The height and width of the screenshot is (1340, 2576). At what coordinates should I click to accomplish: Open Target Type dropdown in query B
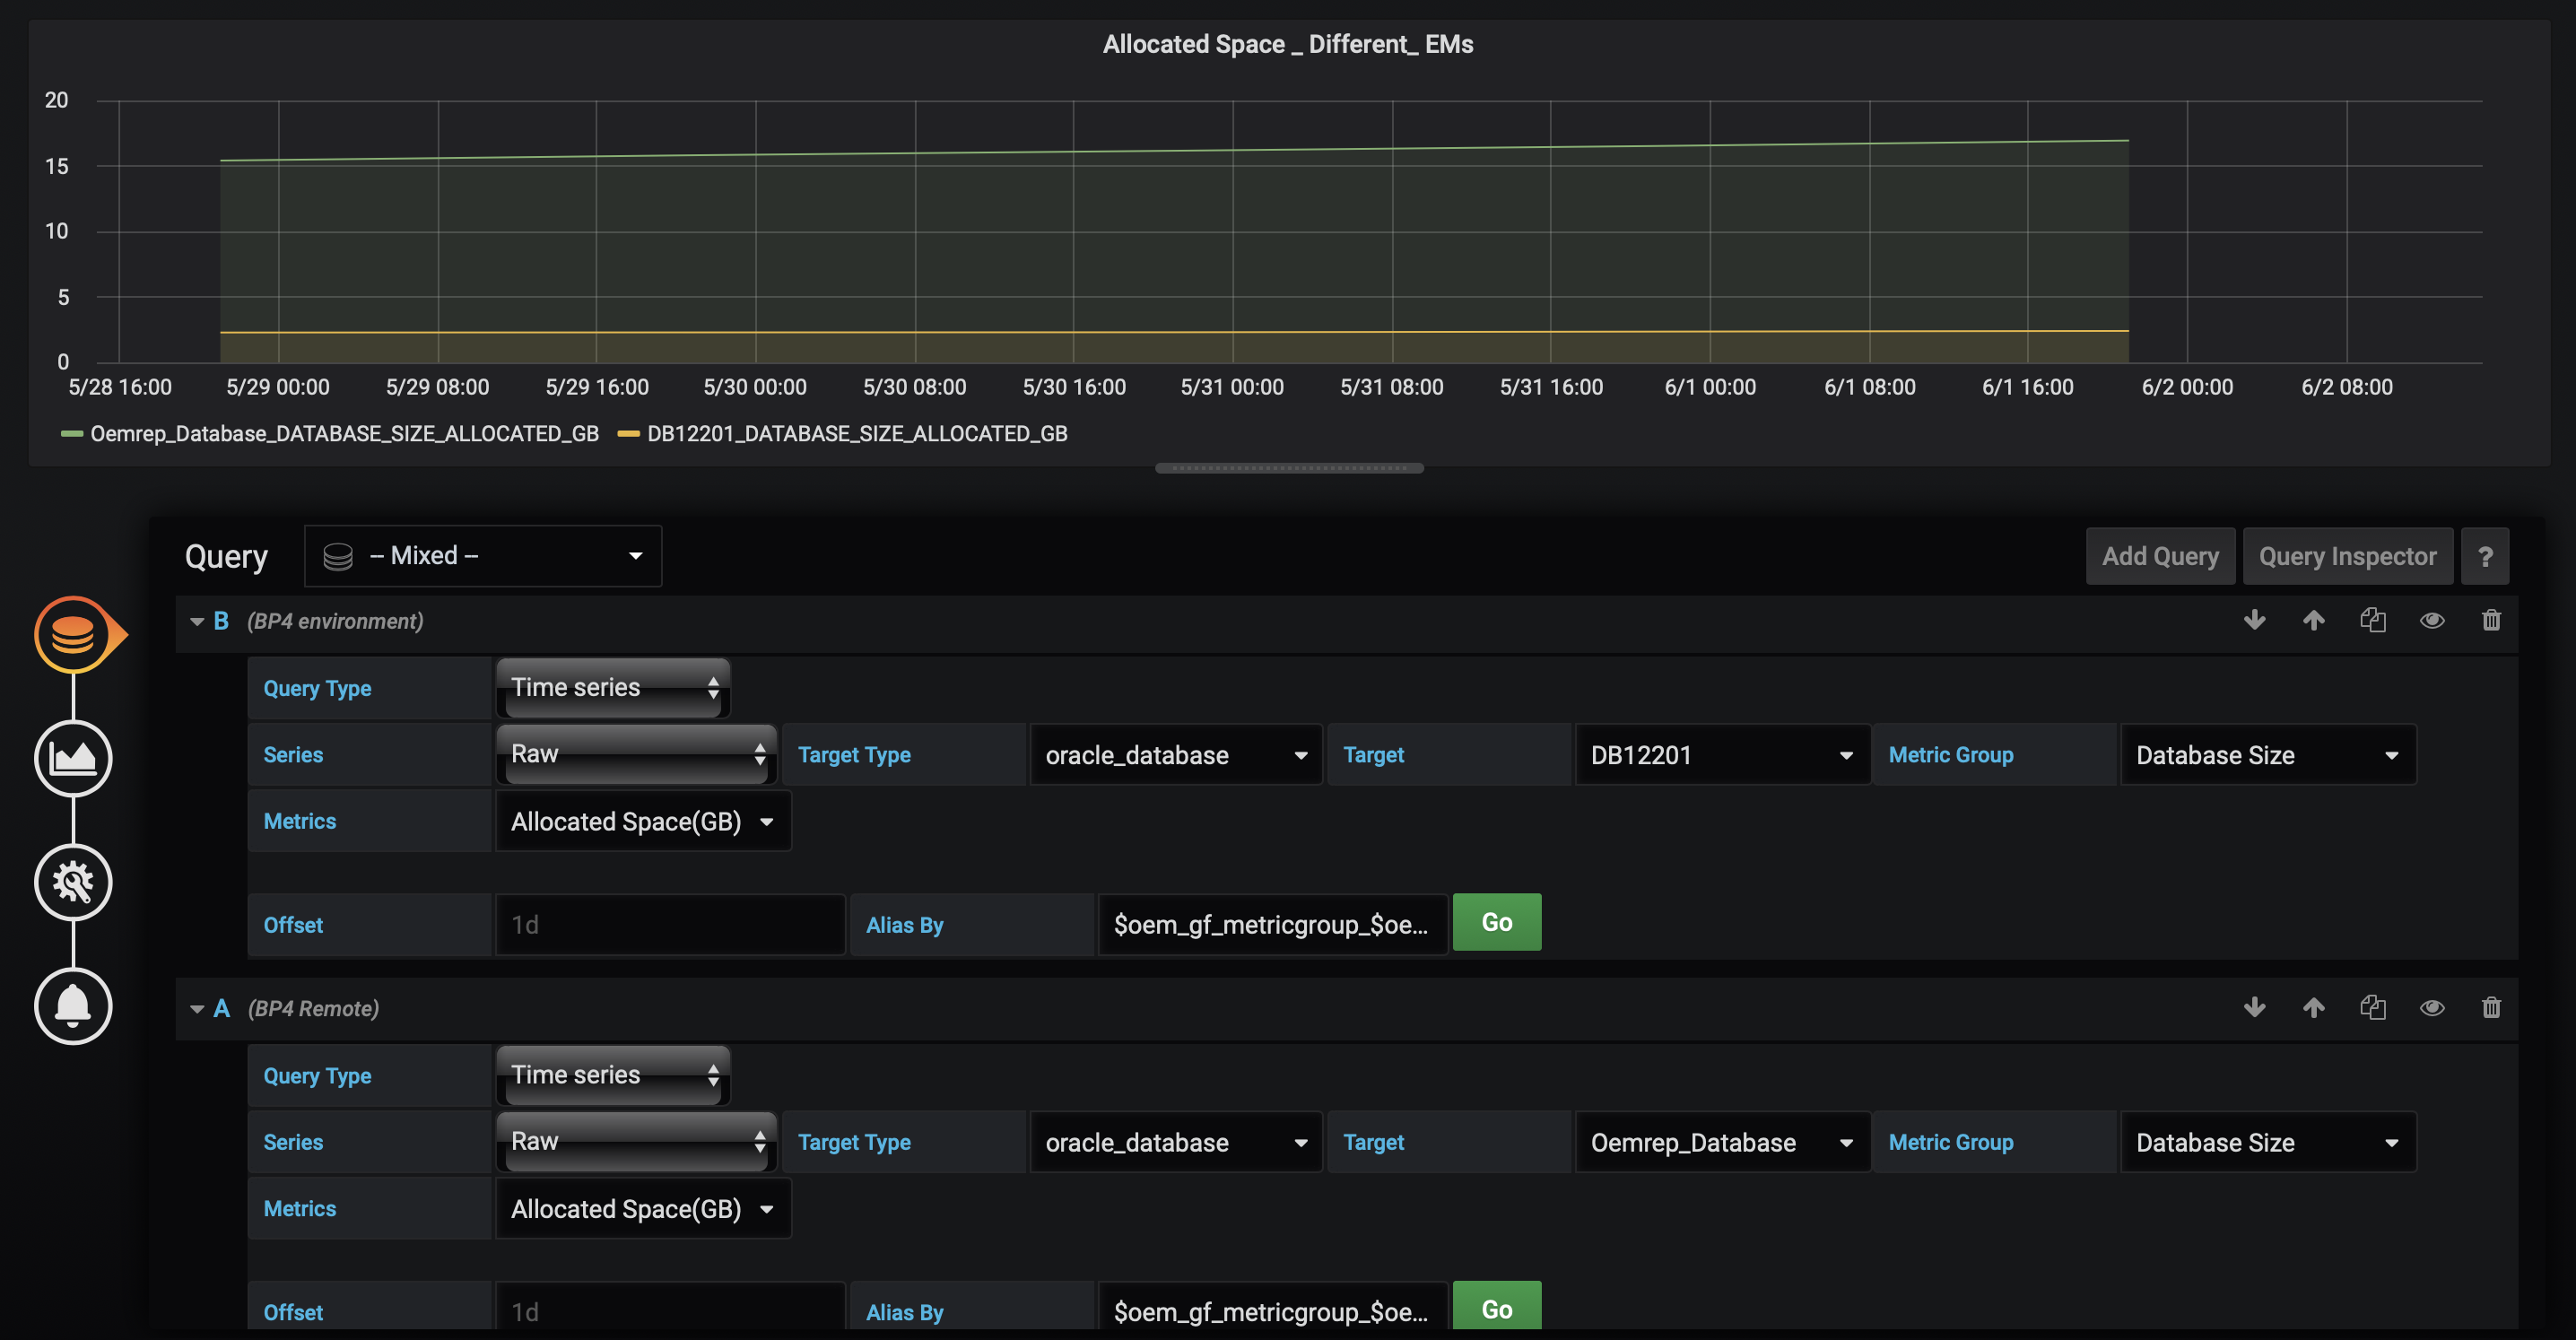(x=1176, y=755)
